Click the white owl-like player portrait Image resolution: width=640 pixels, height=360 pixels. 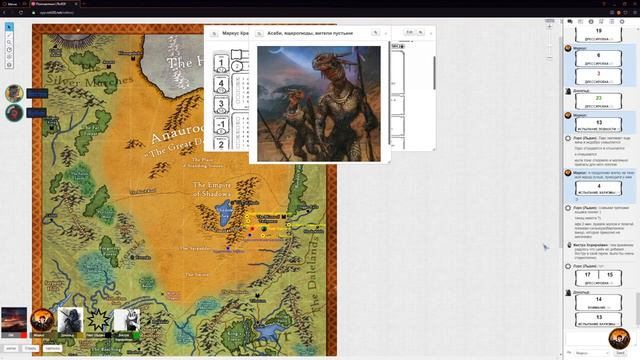[127, 320]
